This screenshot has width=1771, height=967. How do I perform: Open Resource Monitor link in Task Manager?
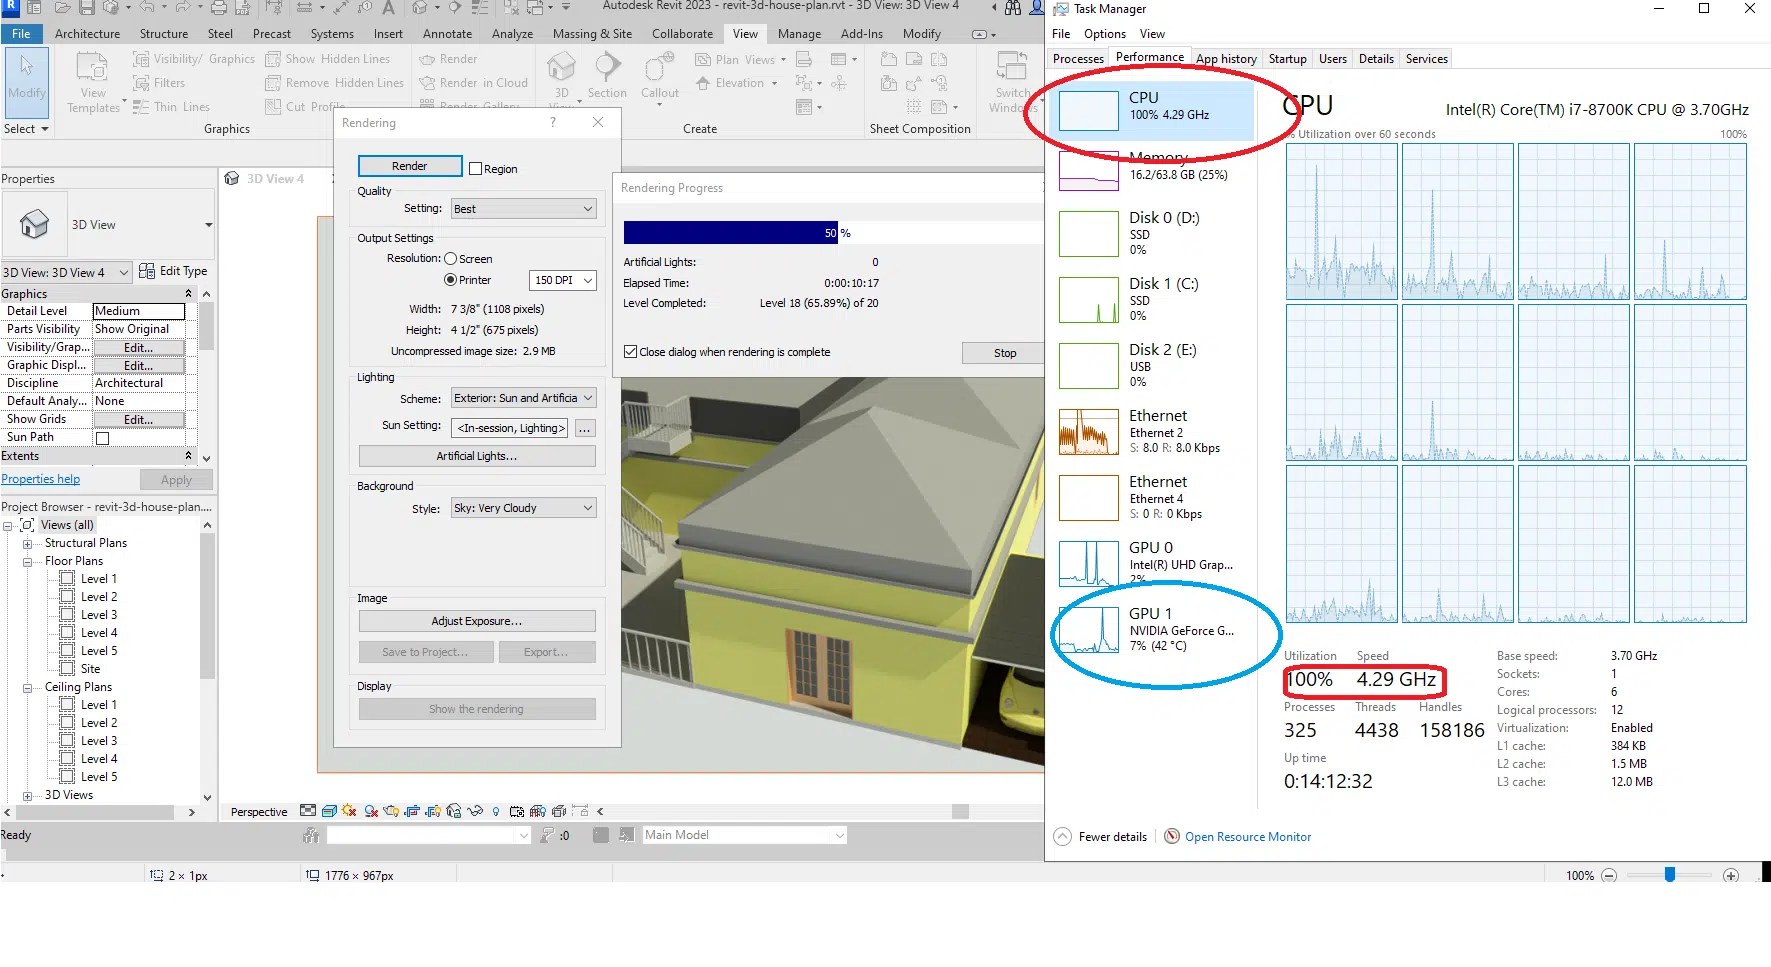pos(1247,836)
